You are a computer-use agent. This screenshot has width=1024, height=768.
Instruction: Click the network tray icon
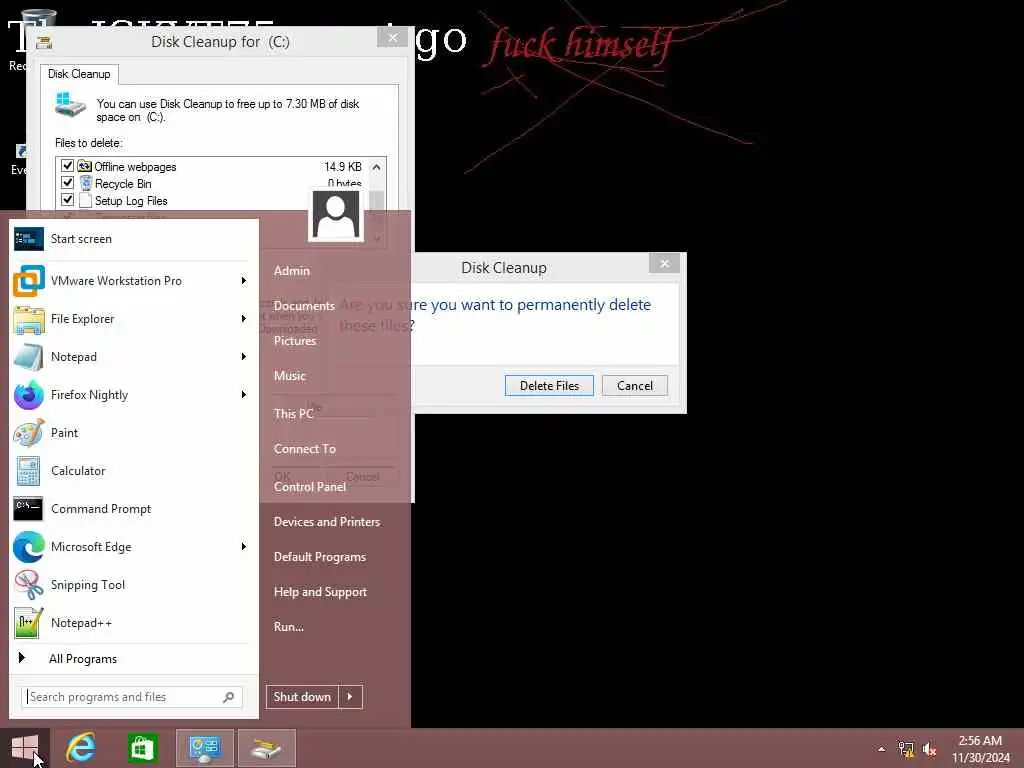pyautogui.click(x=906, y=749)
